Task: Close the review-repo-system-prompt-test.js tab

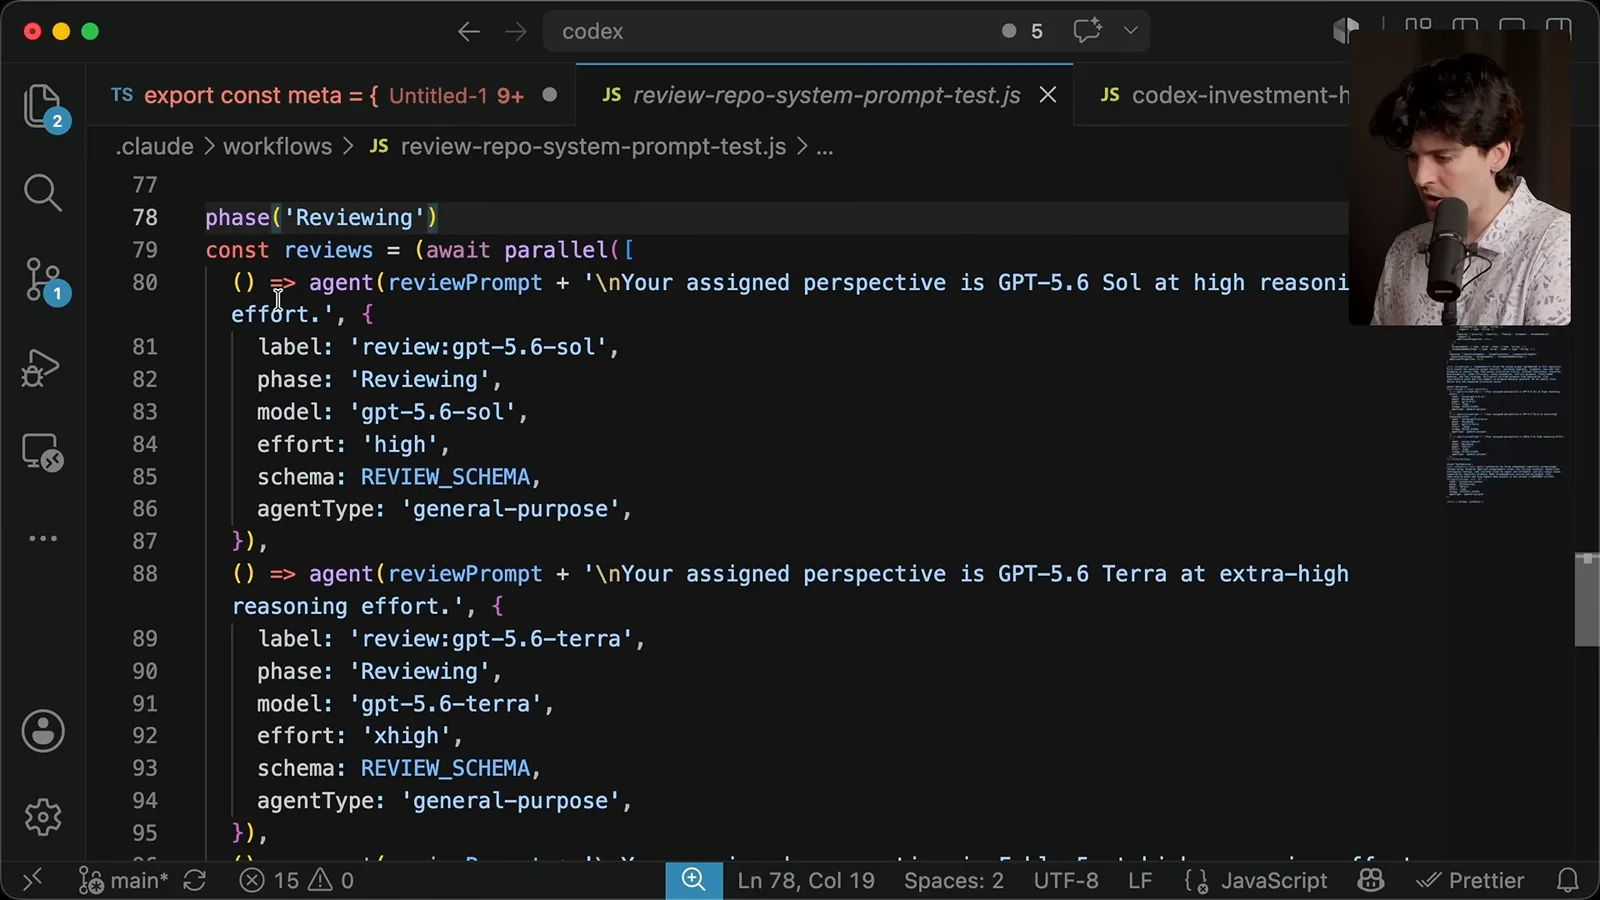Action: (1048, 95)
